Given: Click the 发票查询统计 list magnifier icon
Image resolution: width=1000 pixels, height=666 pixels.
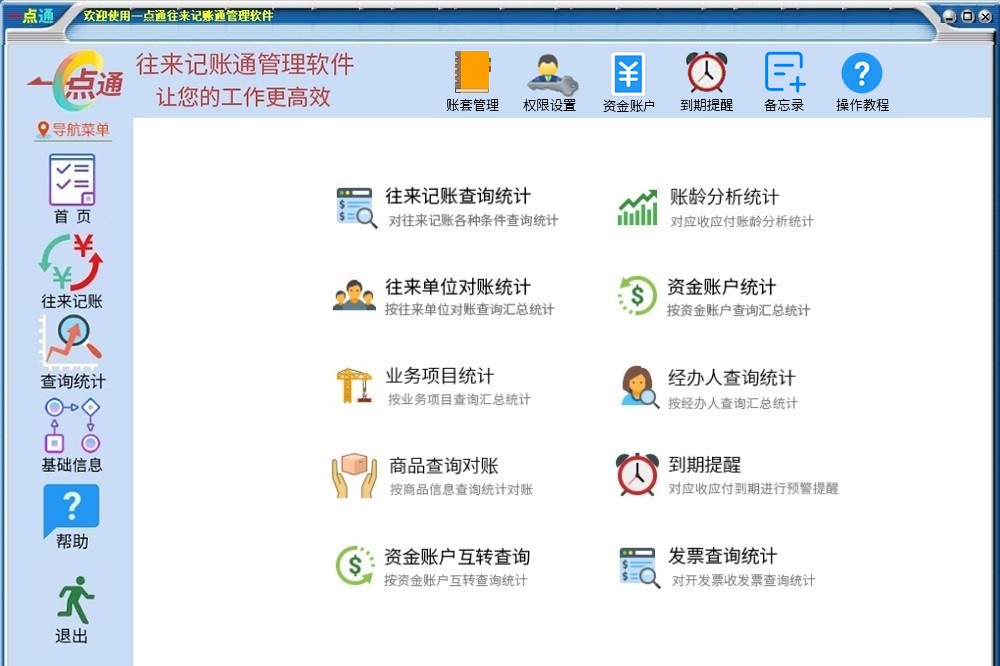Looking at the screenshot, I should click(x=640, y=567).
